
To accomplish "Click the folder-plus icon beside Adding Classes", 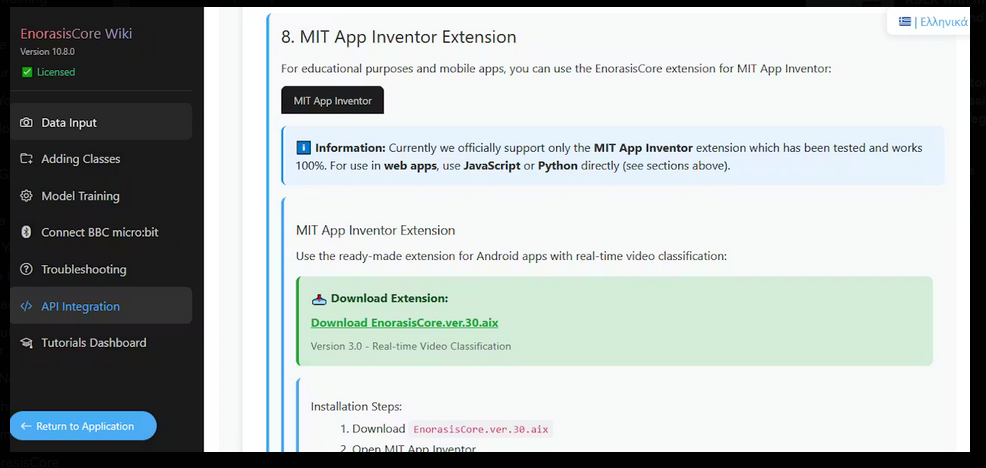I will [x=26, y=159].
